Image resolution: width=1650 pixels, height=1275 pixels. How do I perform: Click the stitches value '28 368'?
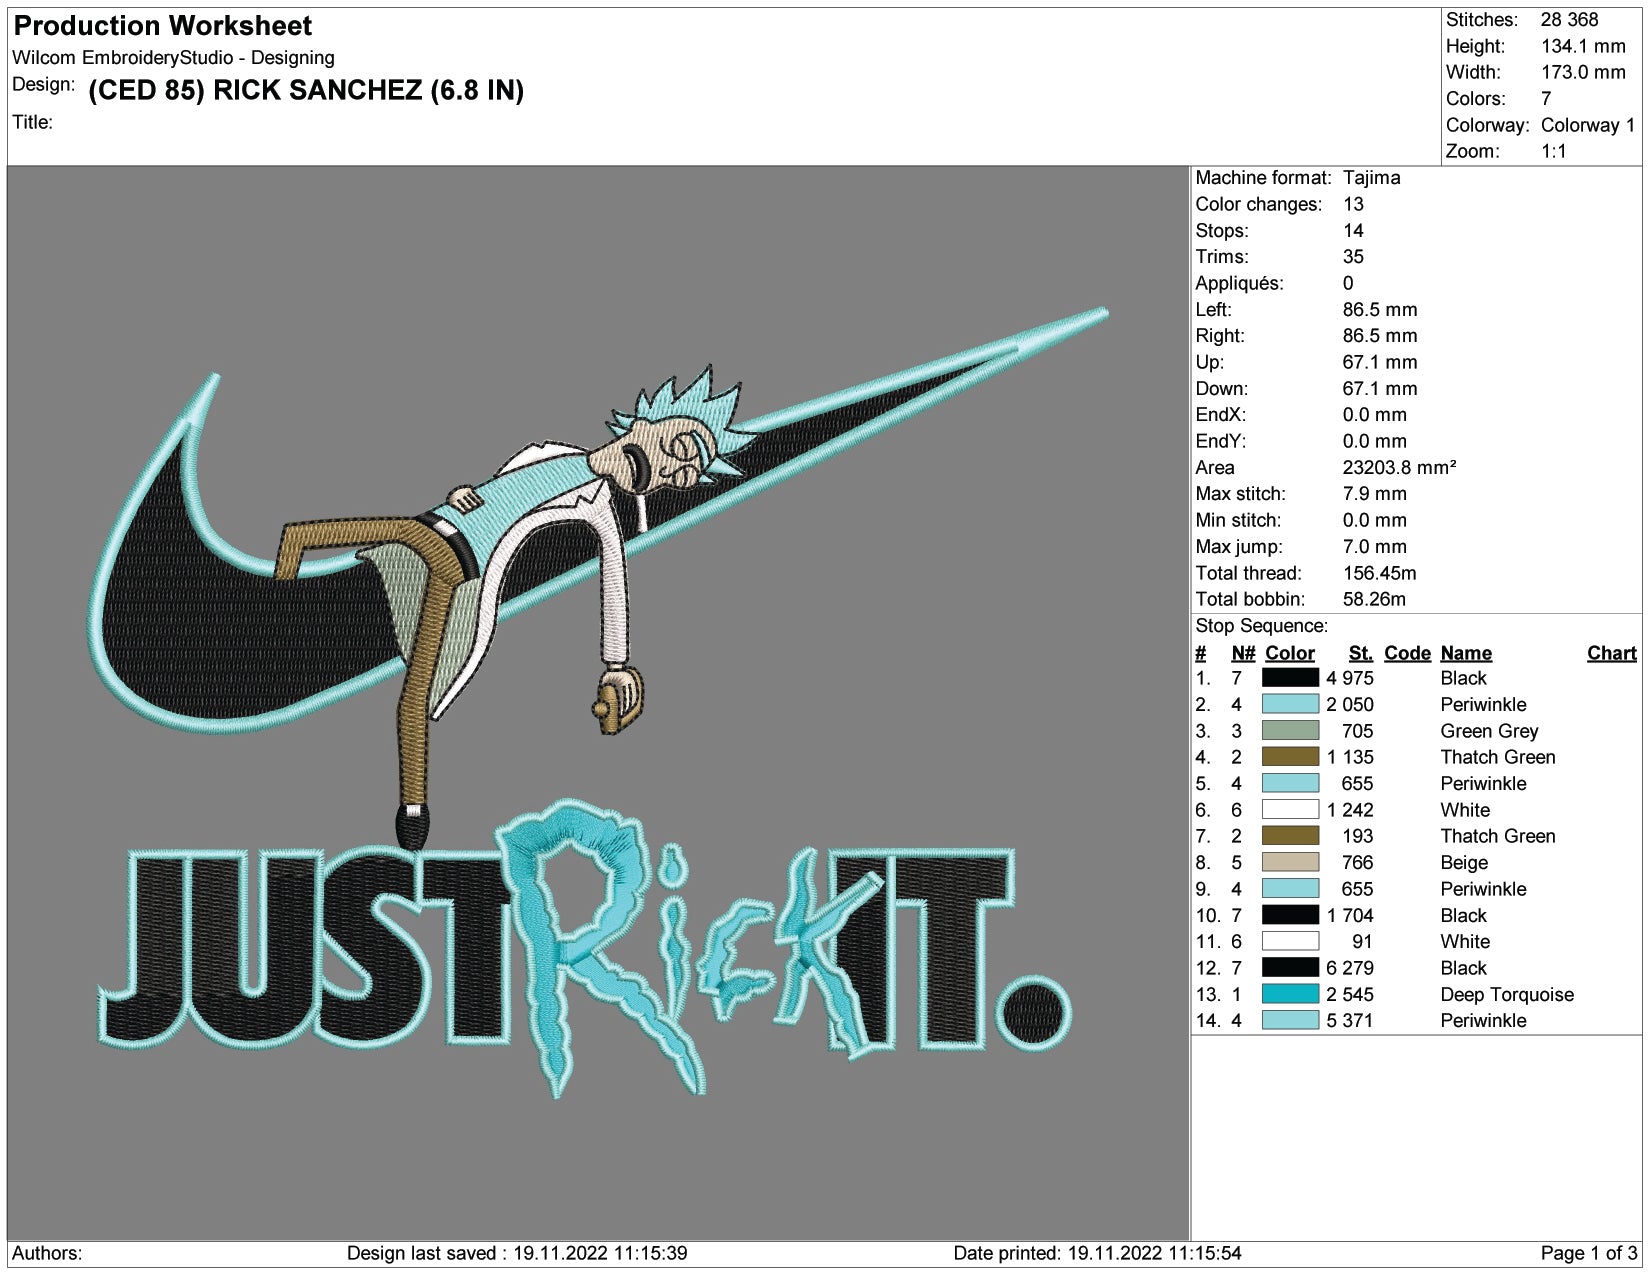(1569, 20)
